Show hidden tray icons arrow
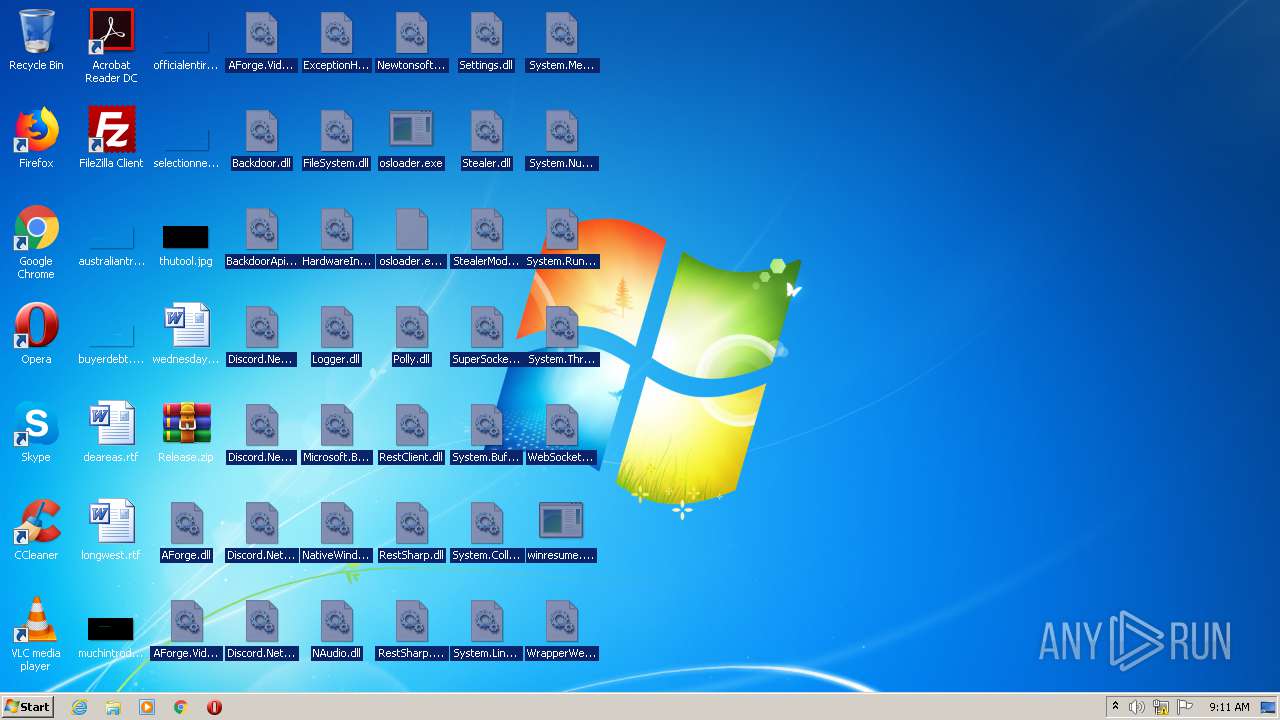Viewport: 1280px width, 720px height. click(1115, 707)
